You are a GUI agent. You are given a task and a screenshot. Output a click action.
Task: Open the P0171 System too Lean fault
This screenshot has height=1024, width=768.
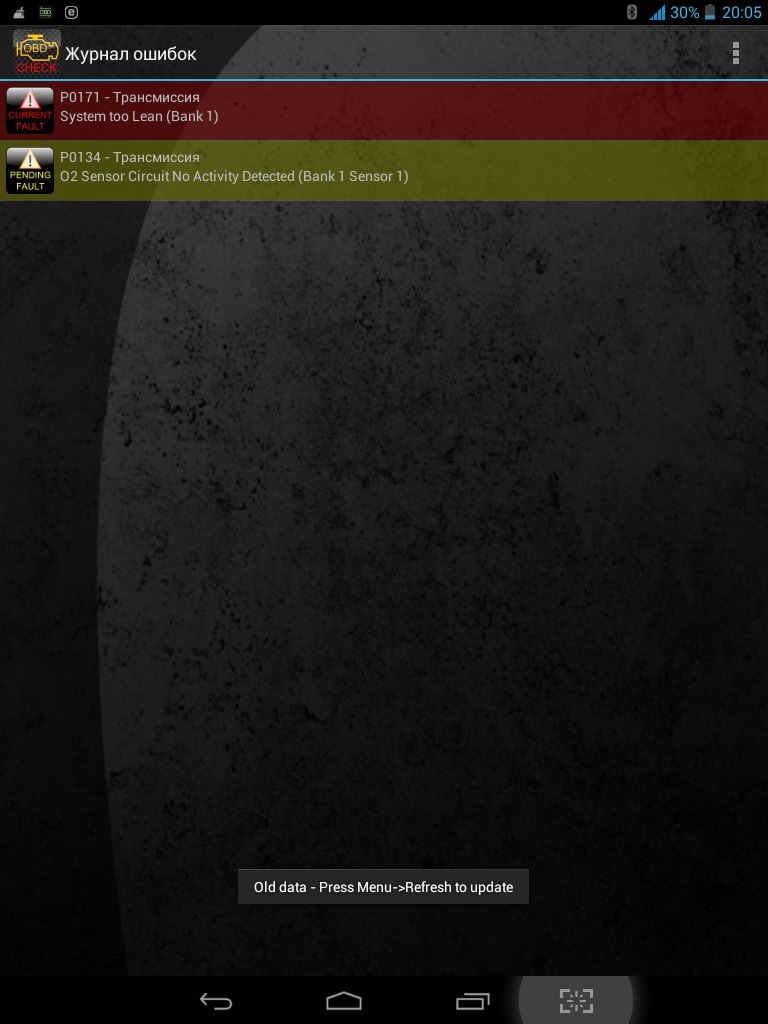(384, 110)
